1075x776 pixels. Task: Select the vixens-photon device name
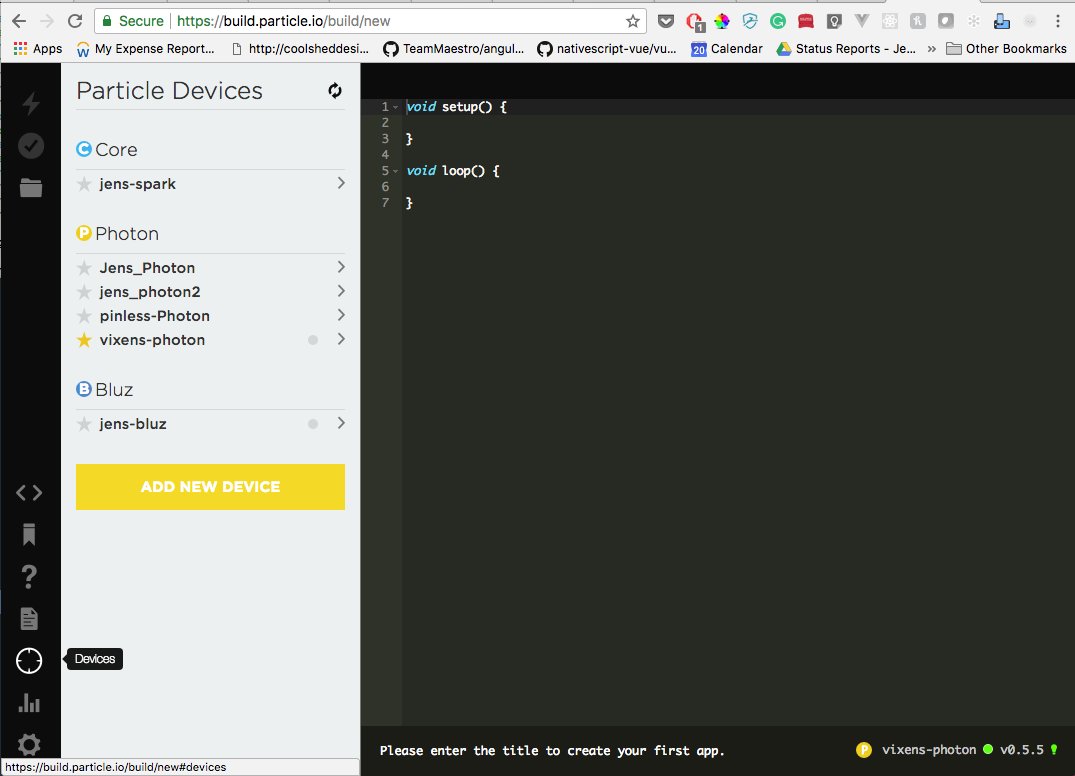tap(152, 340)
